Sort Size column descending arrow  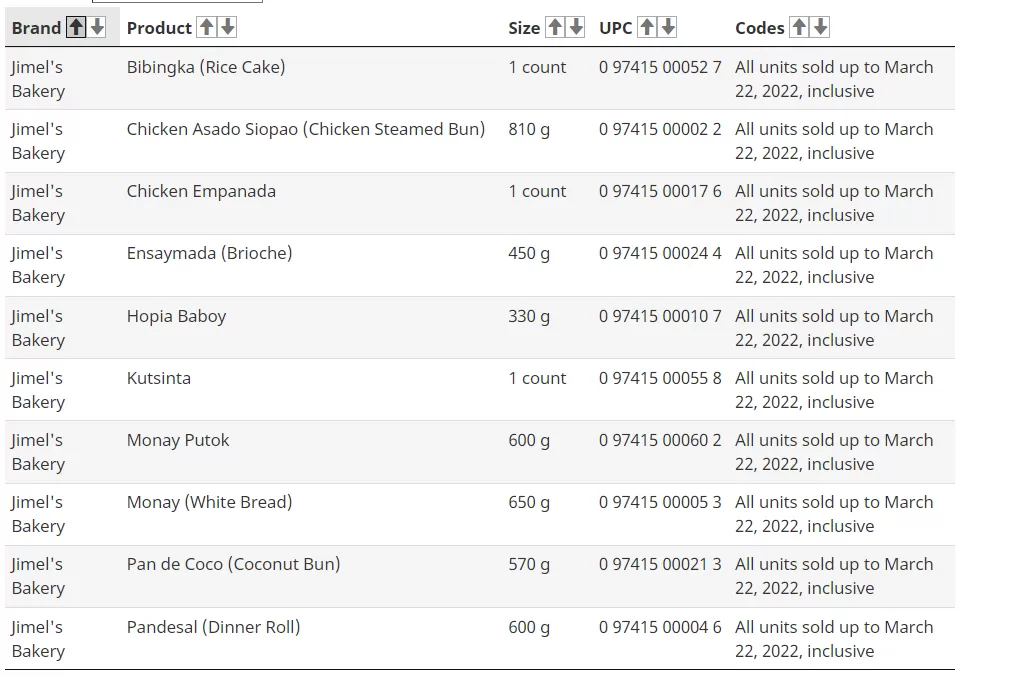(576, 27)
